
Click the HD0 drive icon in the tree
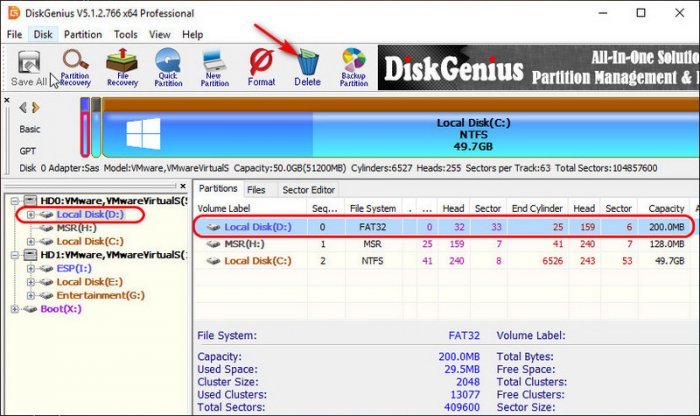pos(30,200)
